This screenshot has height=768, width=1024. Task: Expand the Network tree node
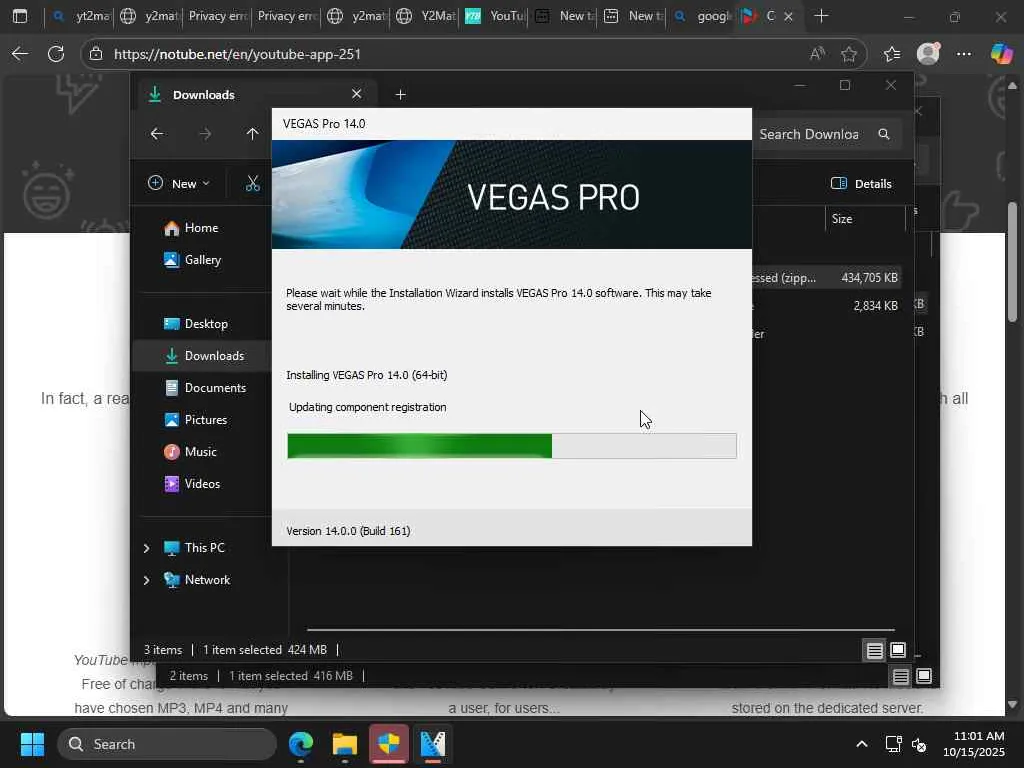(x=146, y=580)
